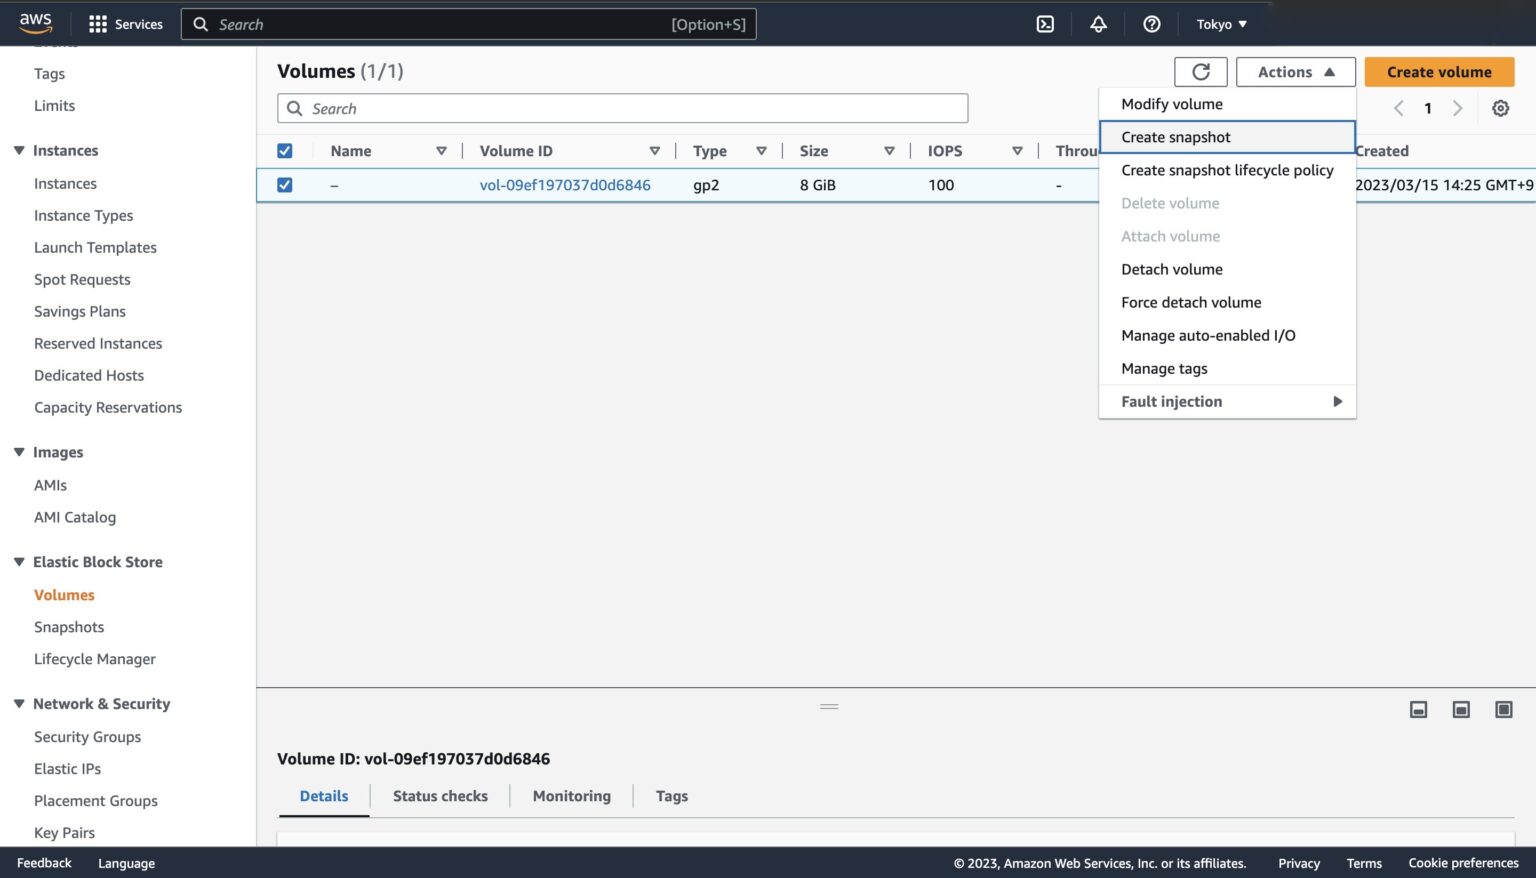
Task: Open the help question mark icon
Action: point(1151,23)
